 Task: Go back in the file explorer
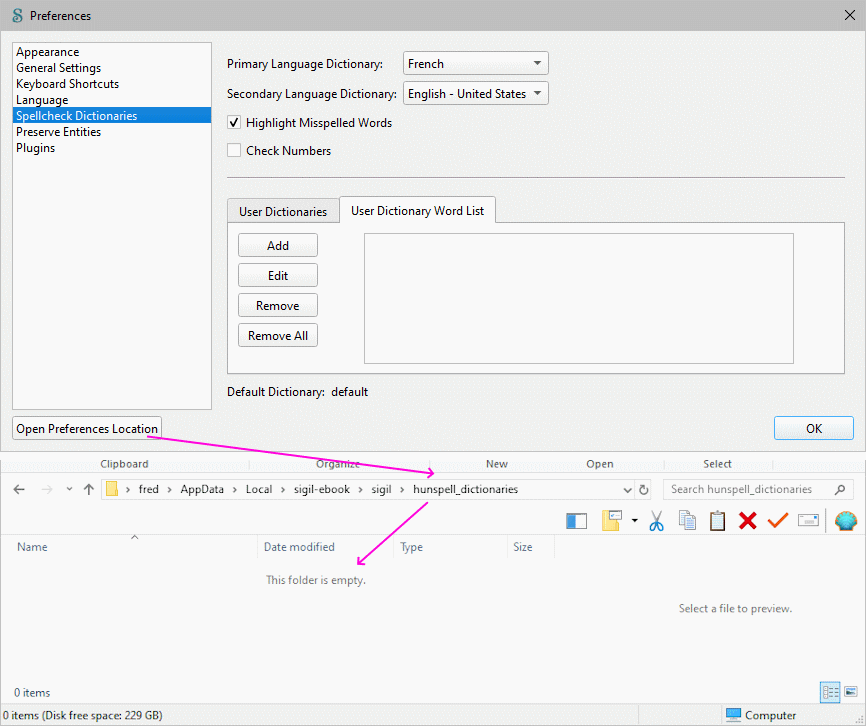tap(19, 489)
